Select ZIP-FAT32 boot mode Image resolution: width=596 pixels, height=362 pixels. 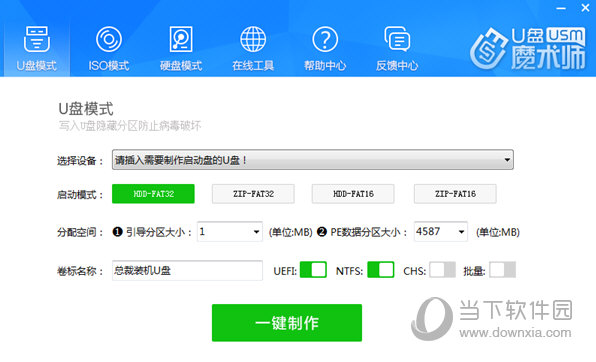253,194
